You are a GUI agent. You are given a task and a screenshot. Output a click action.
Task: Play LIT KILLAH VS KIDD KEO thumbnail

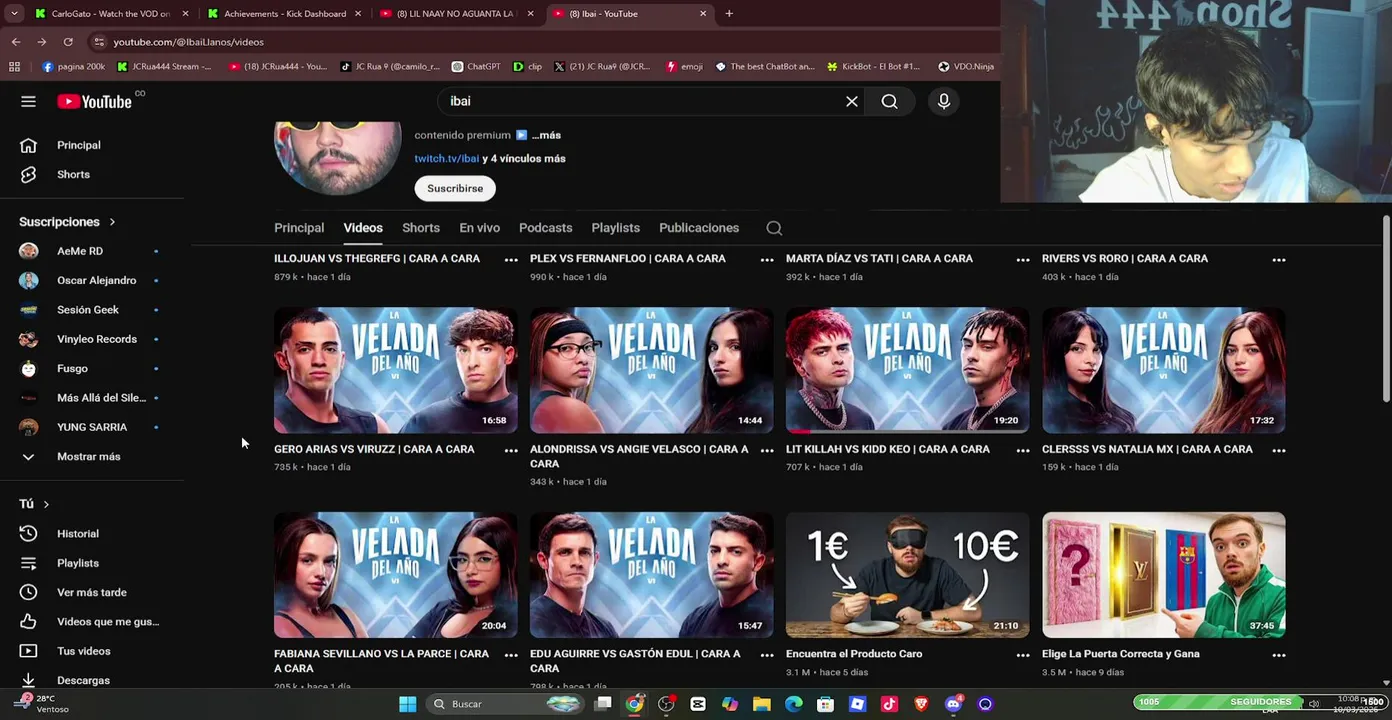(x=908, y=370)
